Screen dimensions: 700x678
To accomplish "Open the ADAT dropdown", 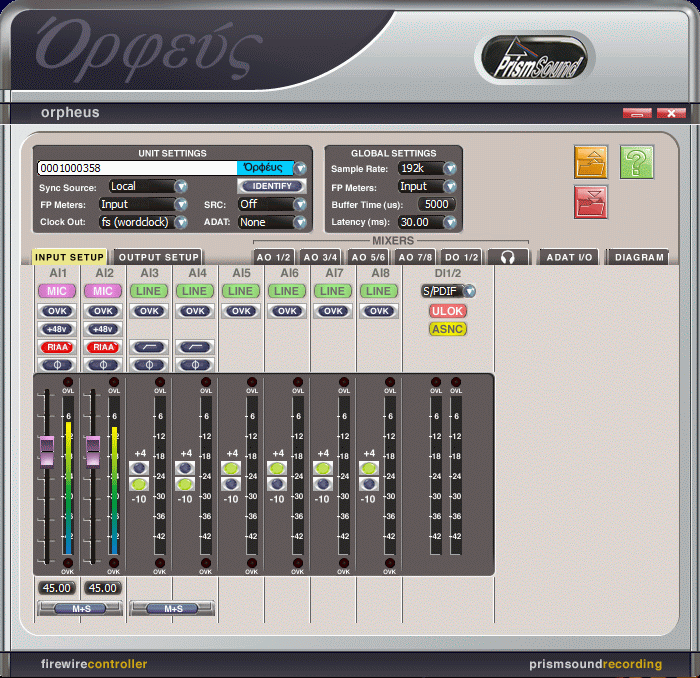I will pyautogui.click(x=300, y=222).
